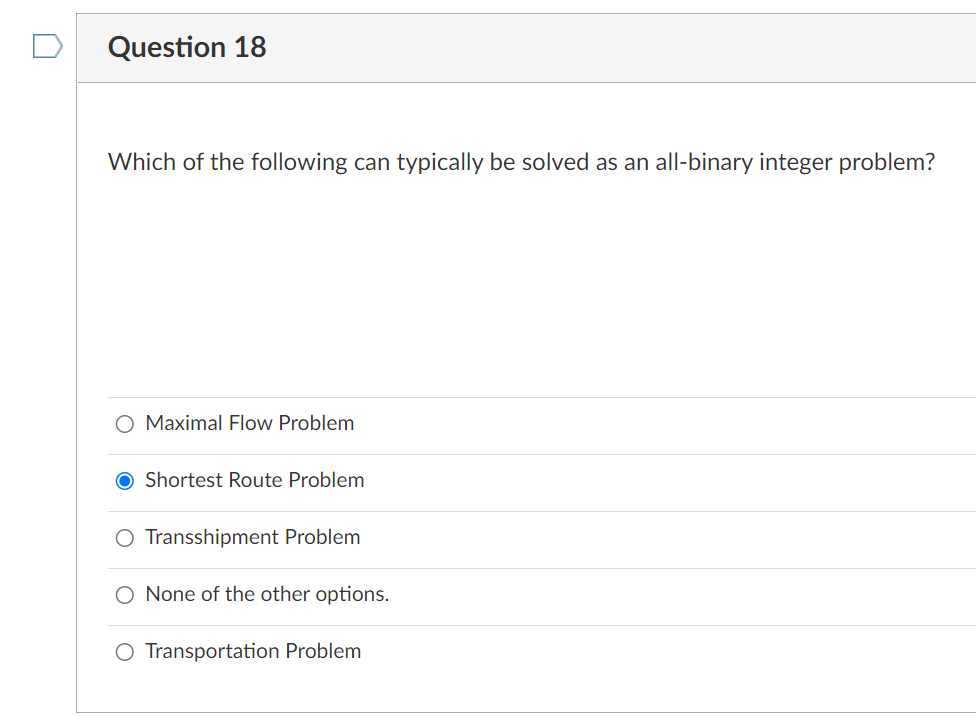Choose the Transshipment Problem radio button
The image size is (976, 727).
tap(125, 538)
